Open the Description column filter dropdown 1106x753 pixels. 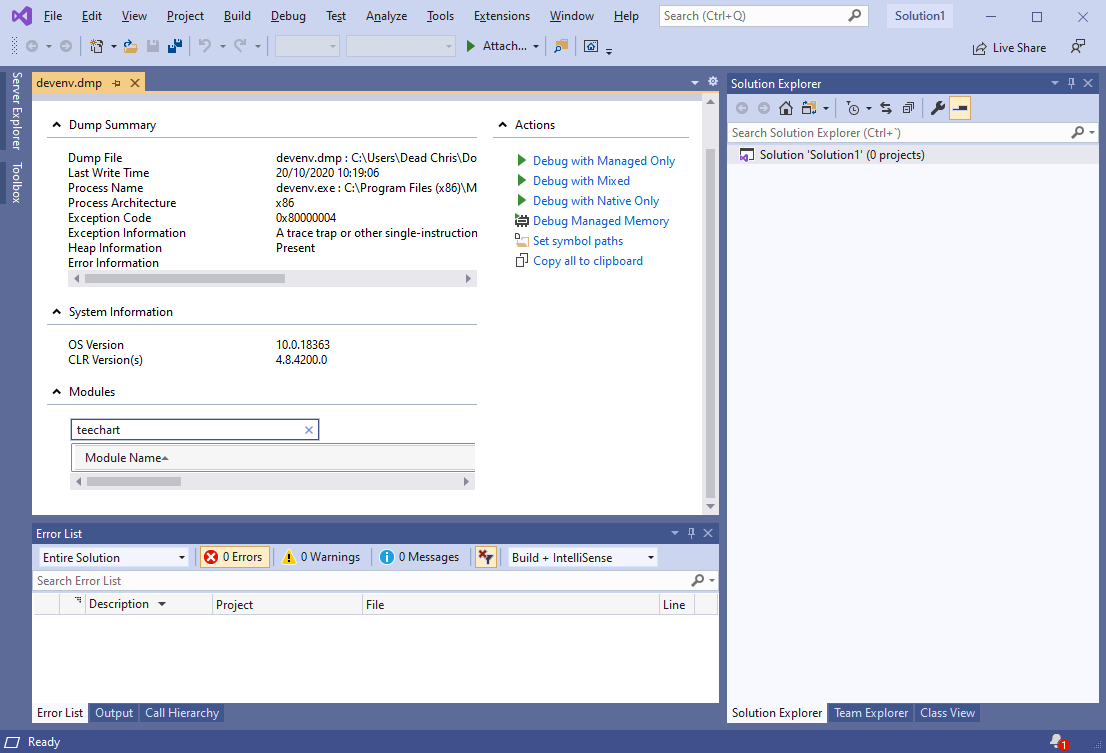click(162, 604)
